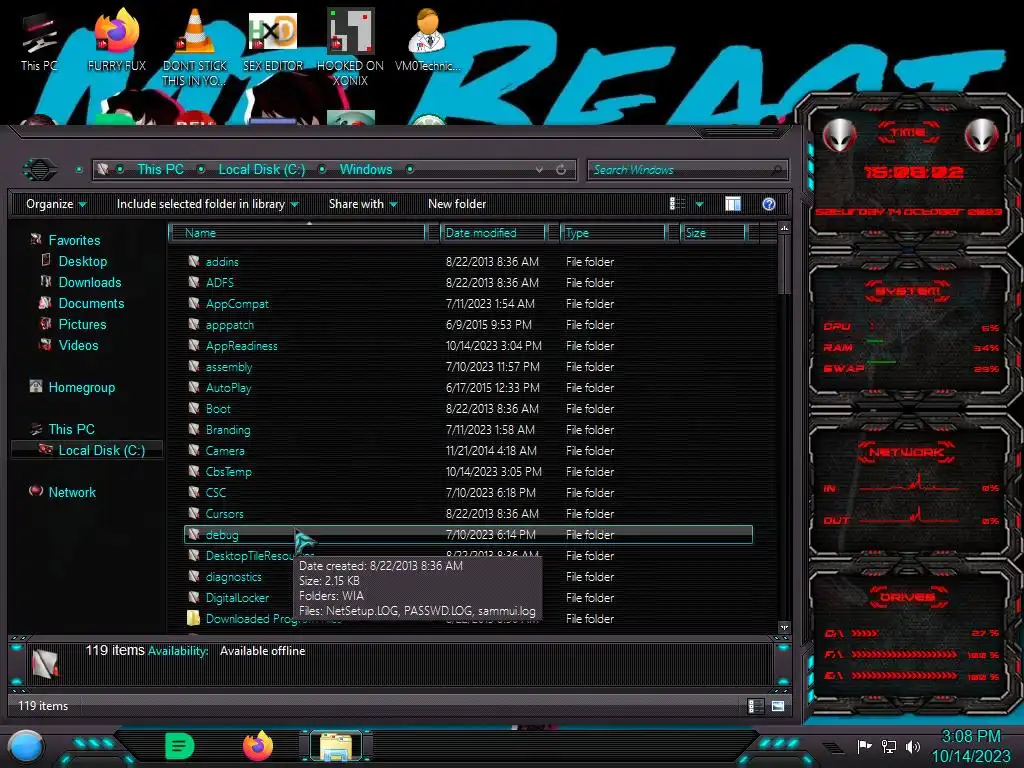Open Videos in the navigation pane
This screenshot has width=1024, height=768.
(69, 345)
